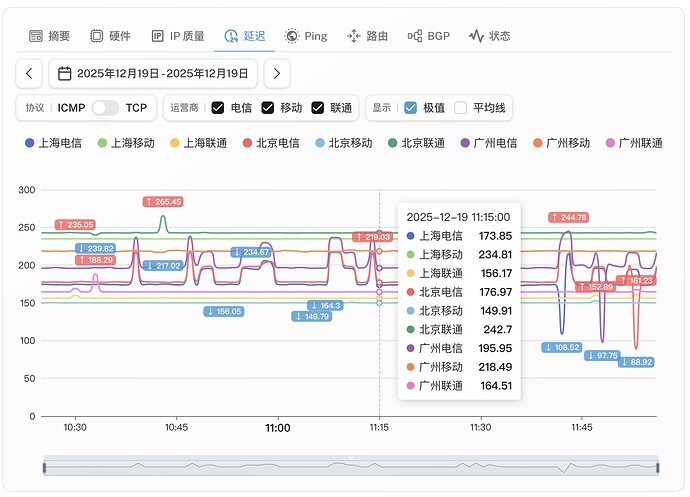The height and width of the screenshot is (497, 690).
Task: Hide 北京移动 series via legend
Action: pos(344,143)
